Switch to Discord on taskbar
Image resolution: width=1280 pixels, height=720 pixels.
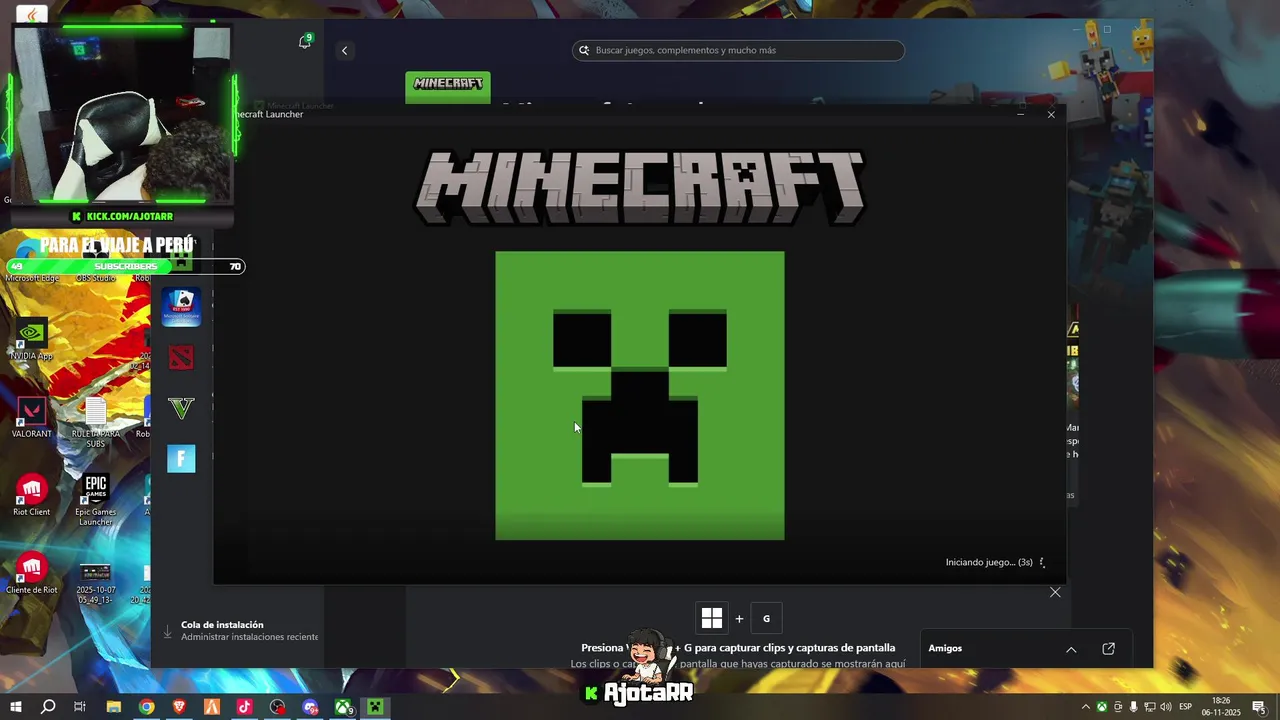coord(311,707)
